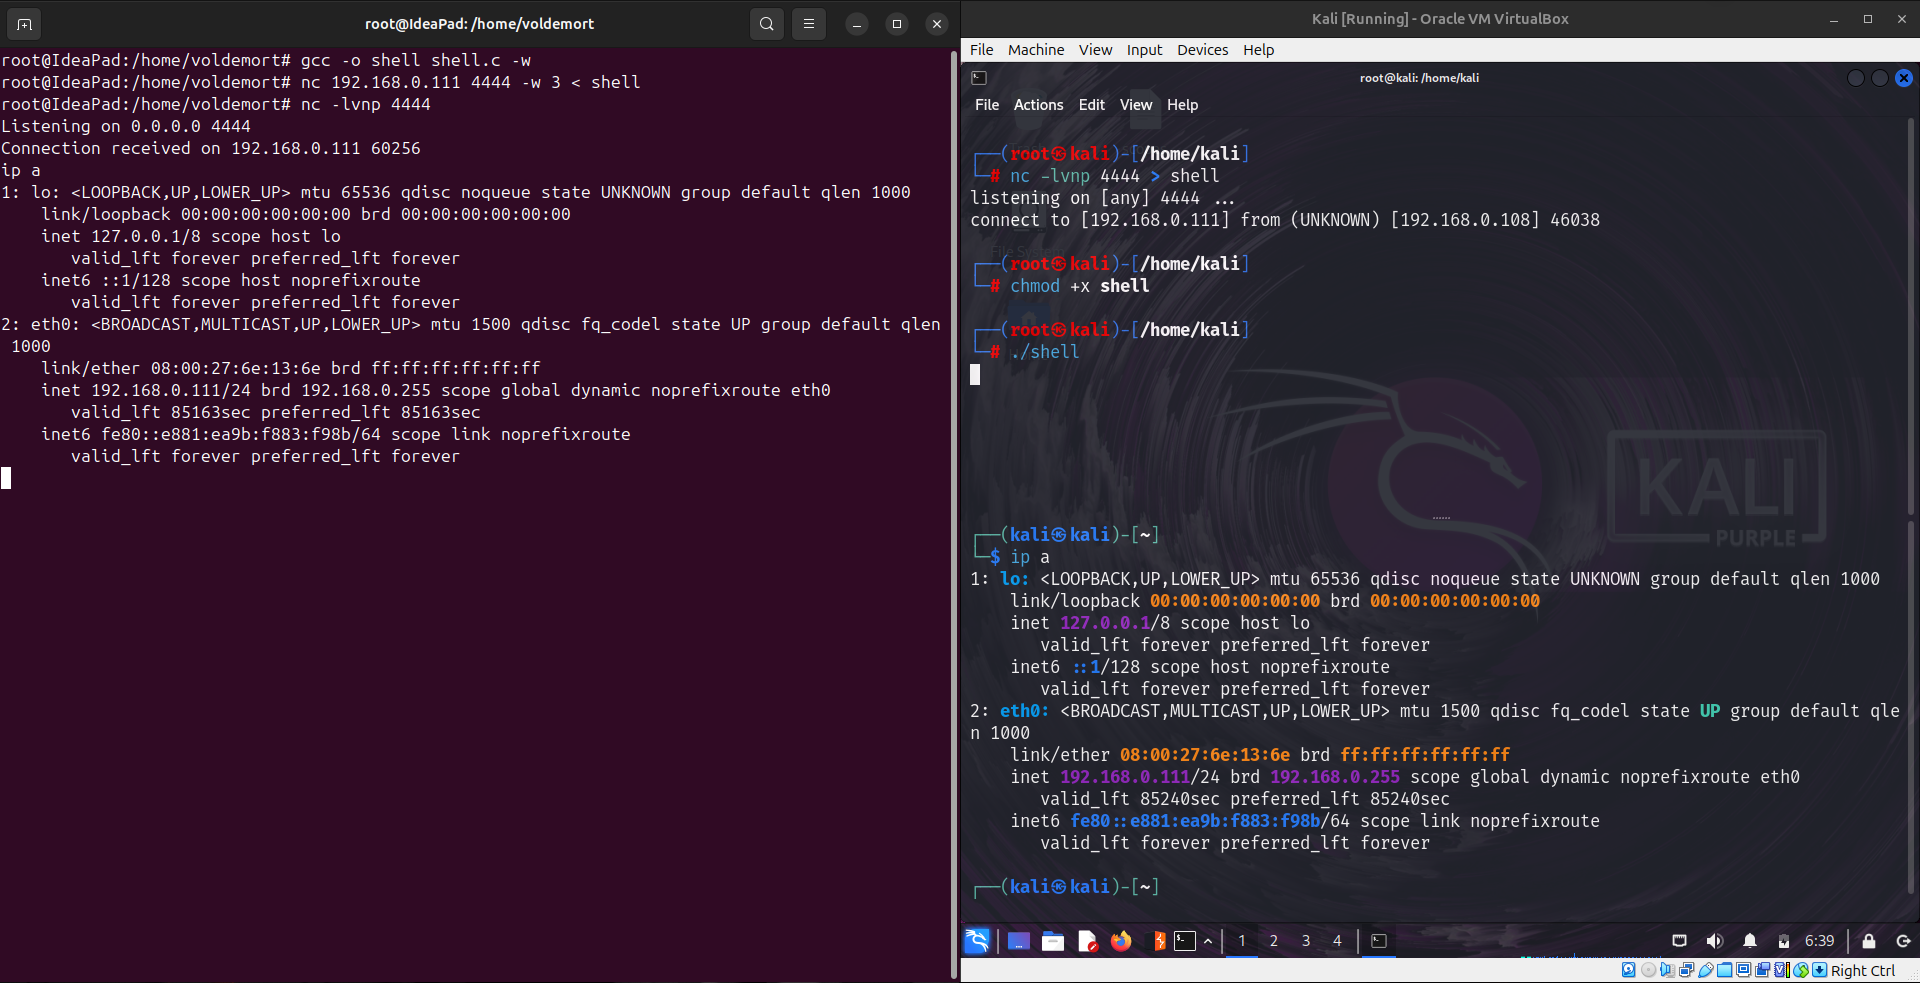Image resolution: width=1920 pixels, height=983 pixels.
Task: Click VirtualBox USB devices status icon
Action: coord(1706,970)
